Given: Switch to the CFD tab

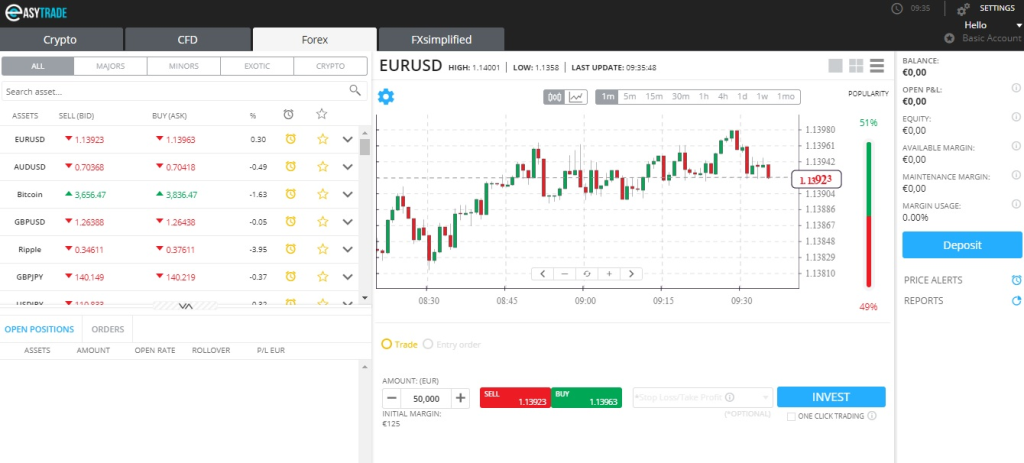Looking at the screenshot, I should tap(187, 40).
